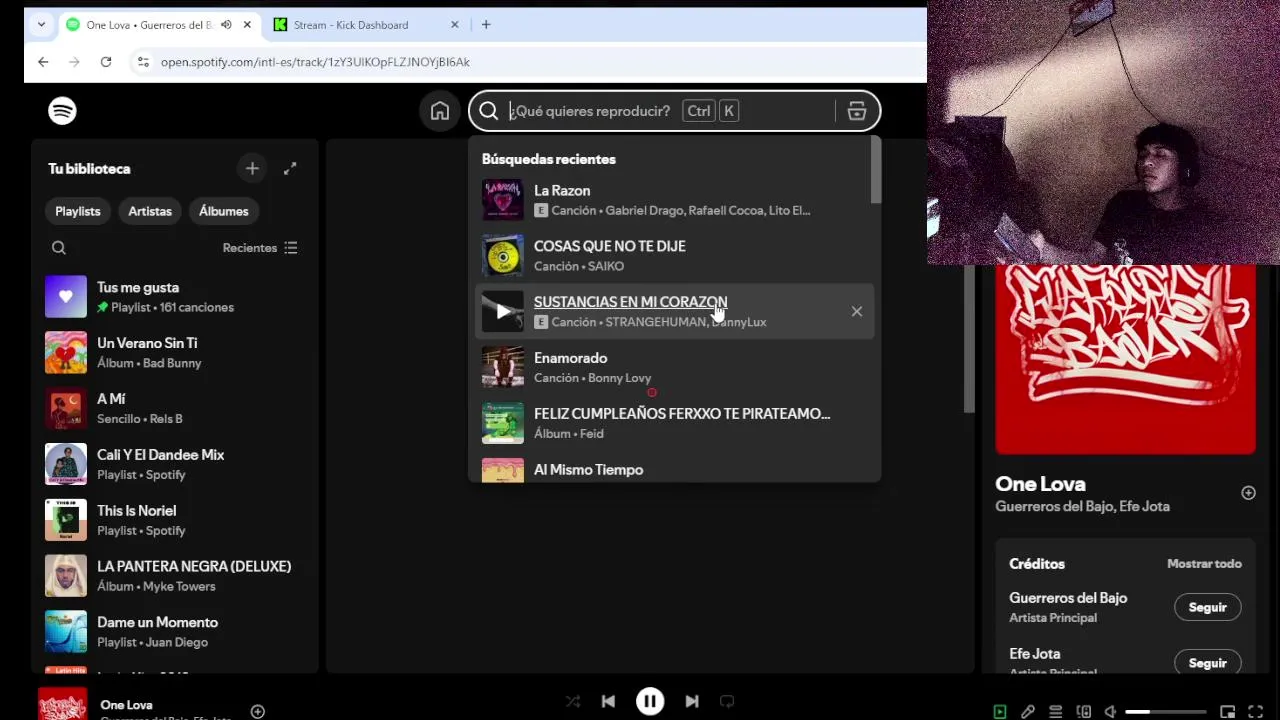Screen dimensions: 1280x720
Task: Add current track to library in bottom bar
Action: coord(257,711)
